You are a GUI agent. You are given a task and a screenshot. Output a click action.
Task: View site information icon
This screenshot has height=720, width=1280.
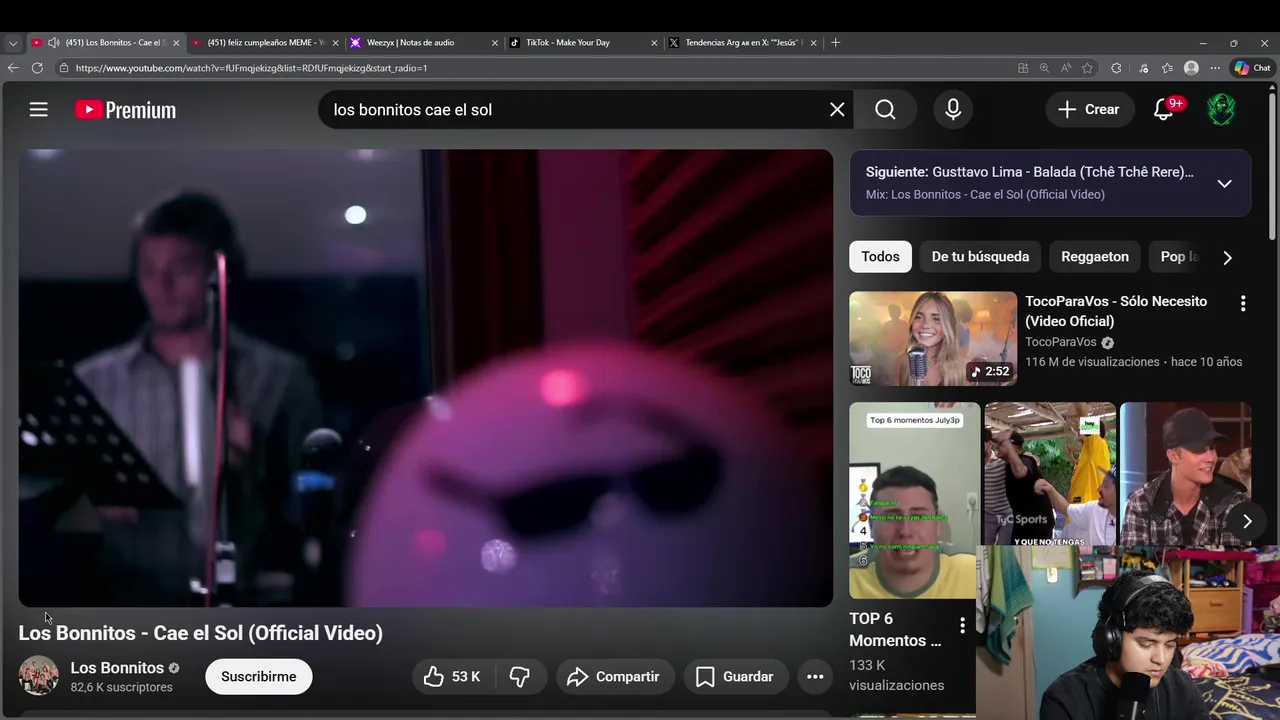click(x=64, y=68)
